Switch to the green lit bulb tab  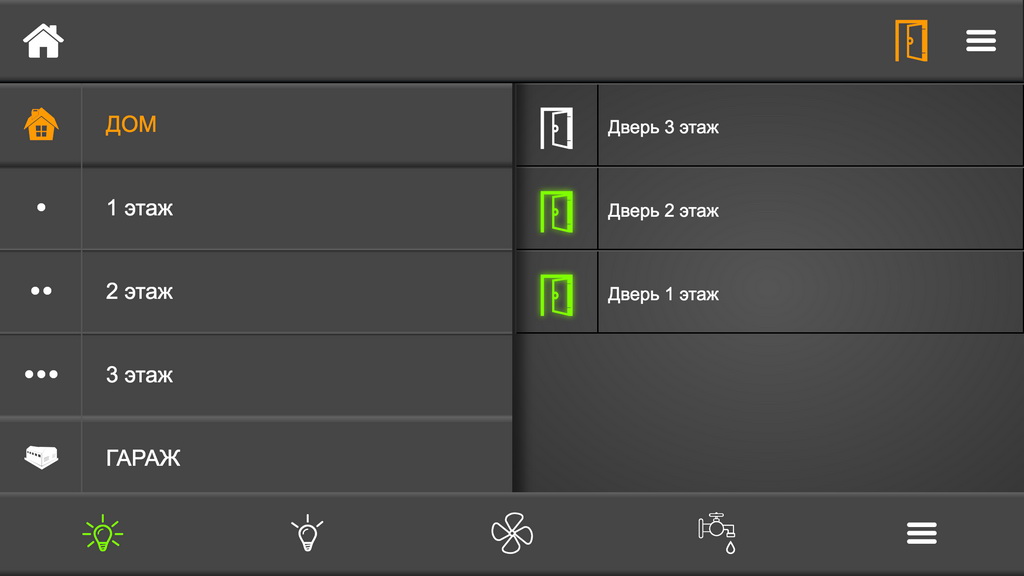(103, 534)
